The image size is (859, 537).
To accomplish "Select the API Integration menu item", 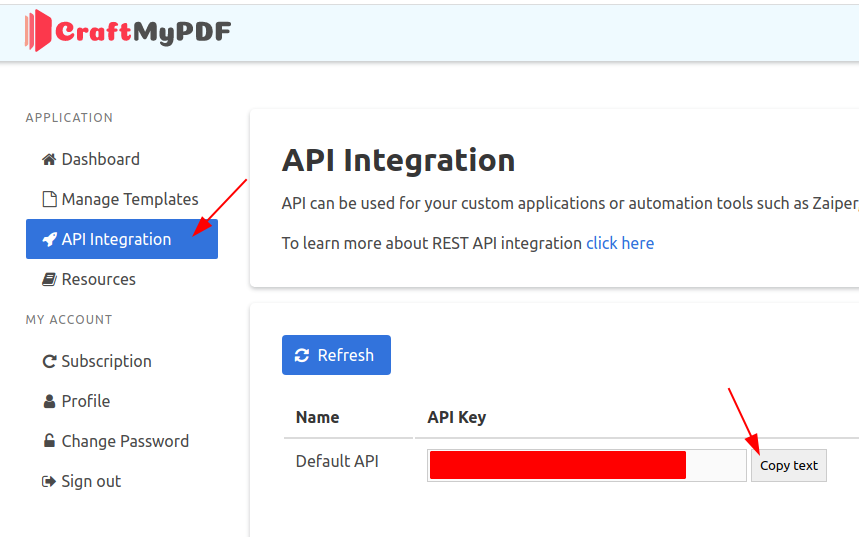I will click(x=122, y=239).
